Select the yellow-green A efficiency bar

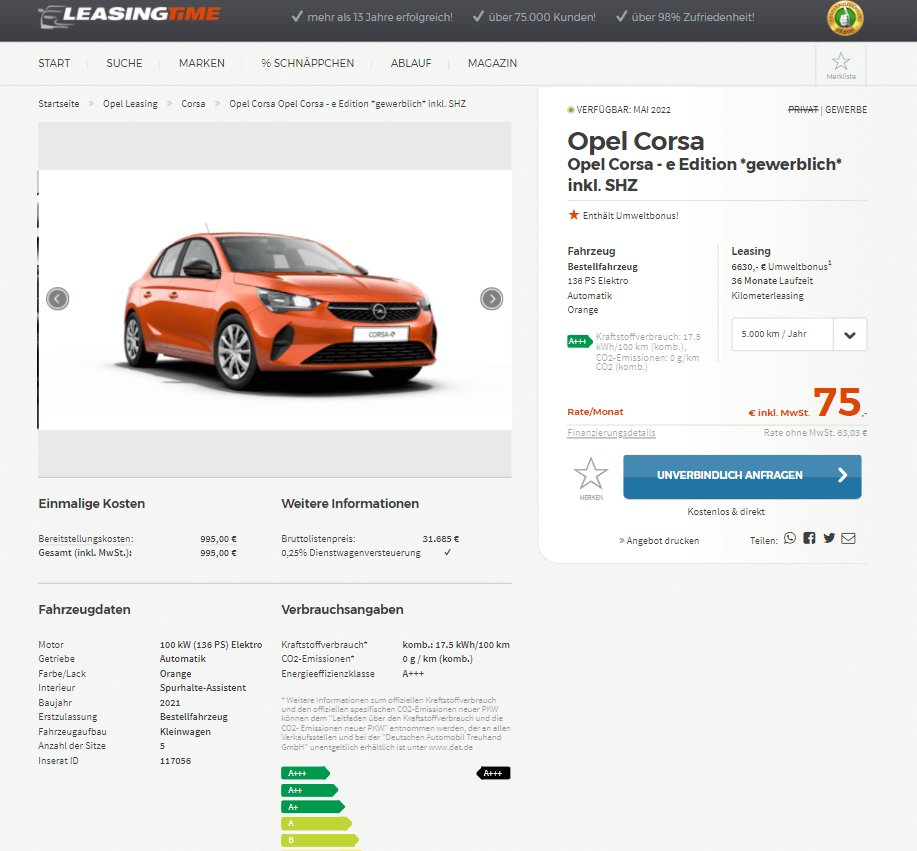click(x=316, y=824)
